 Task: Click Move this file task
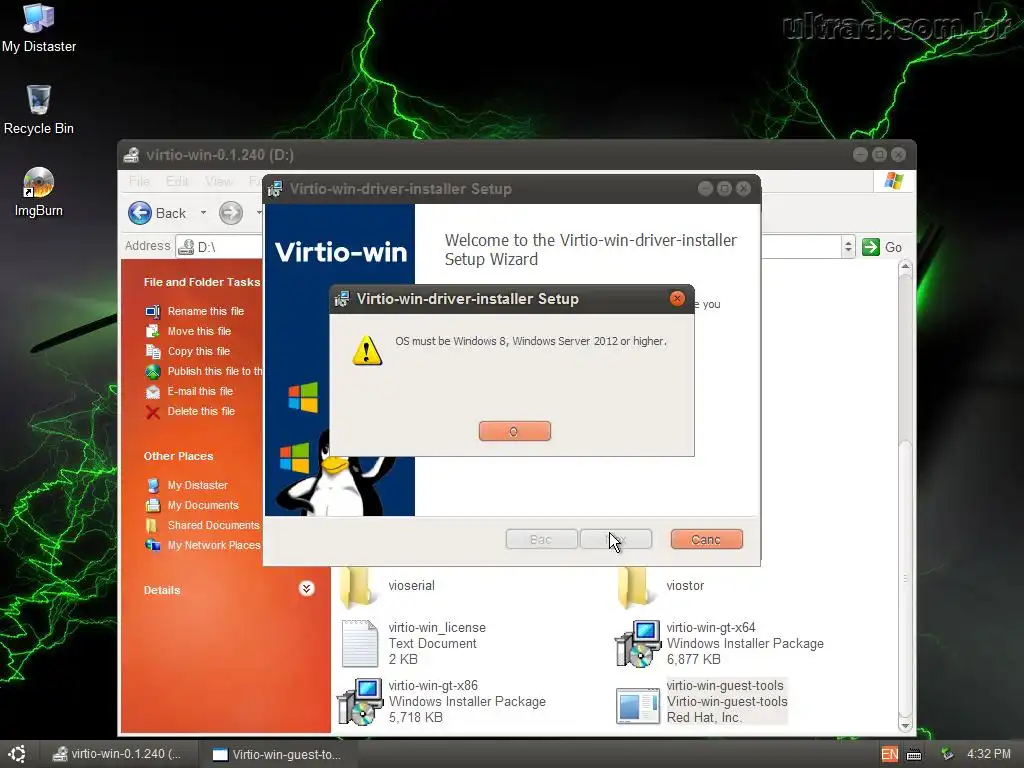pyautogui.click(x=199, y=331)
